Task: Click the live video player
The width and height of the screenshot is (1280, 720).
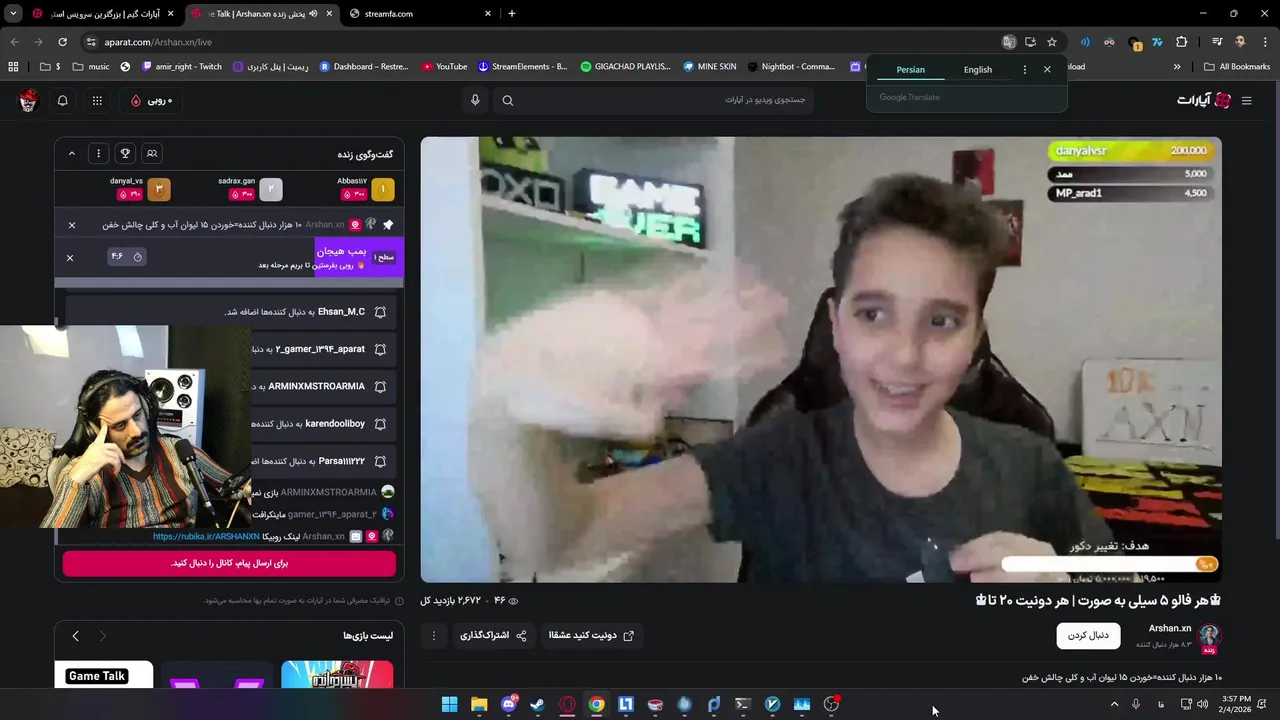Action: tap(821, 360)
